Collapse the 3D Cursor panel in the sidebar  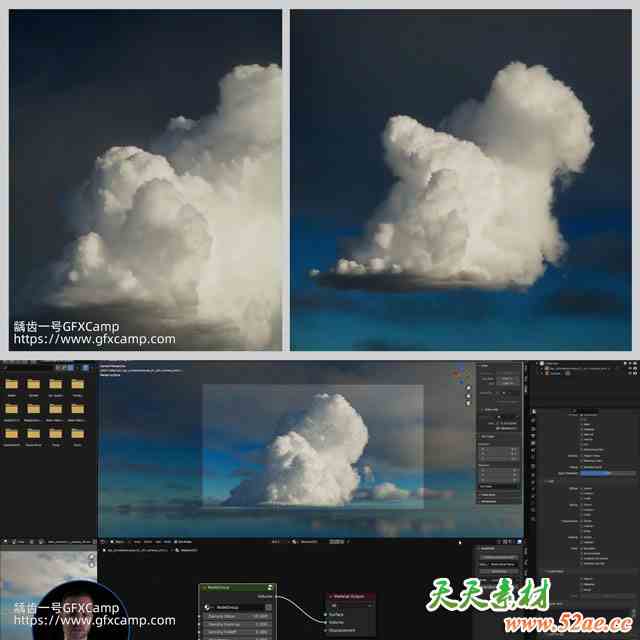click(x=487, y=436)
